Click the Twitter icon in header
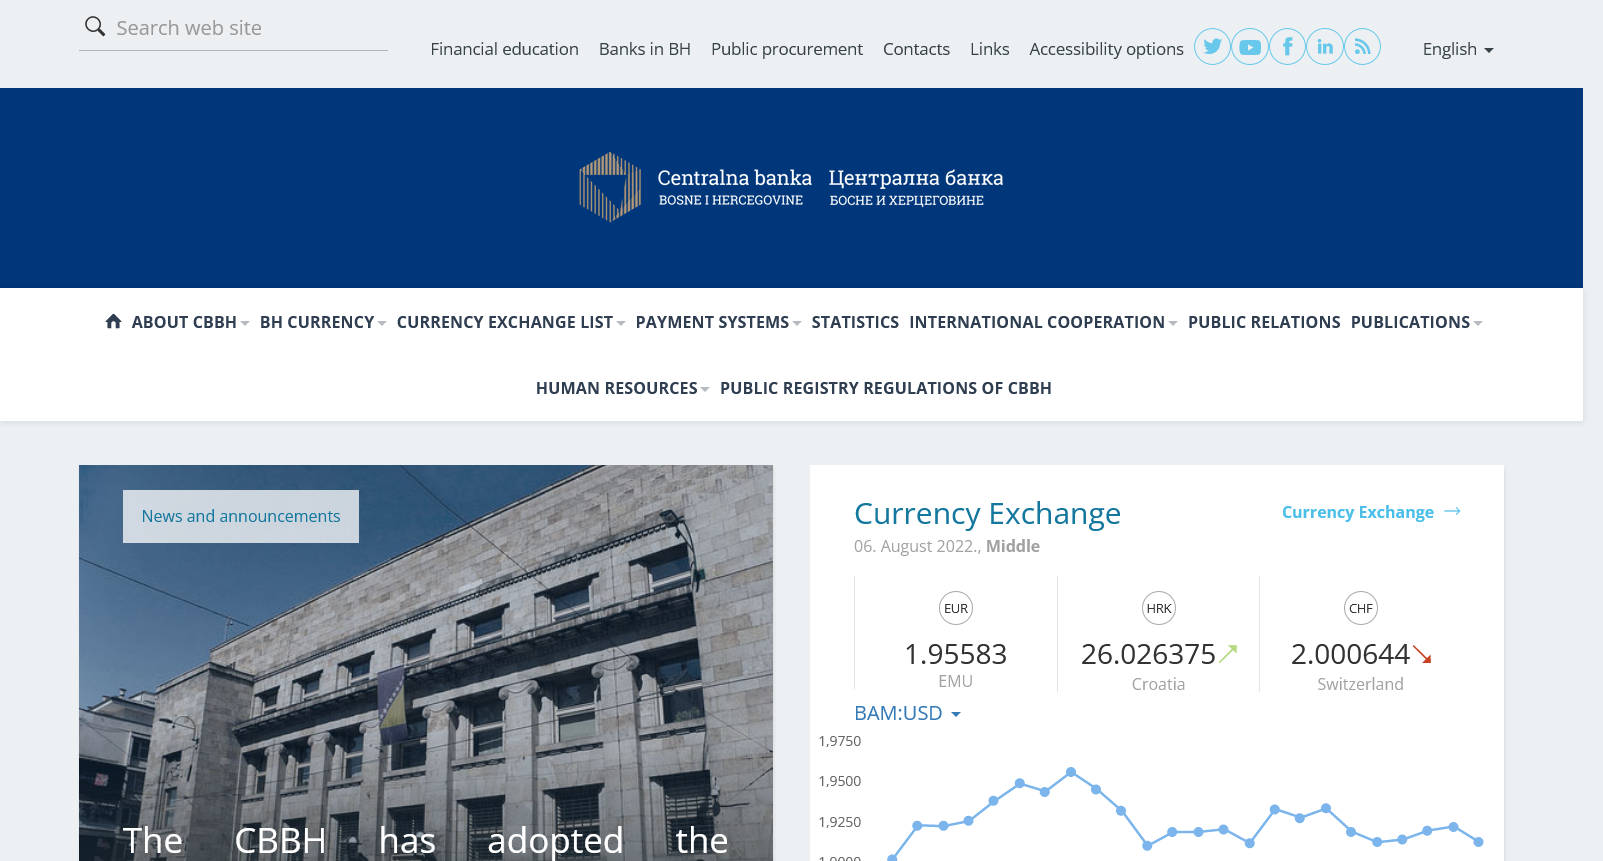This screenshot has height=861, width=1603. pyautogui.click(x=1212, y=47)
